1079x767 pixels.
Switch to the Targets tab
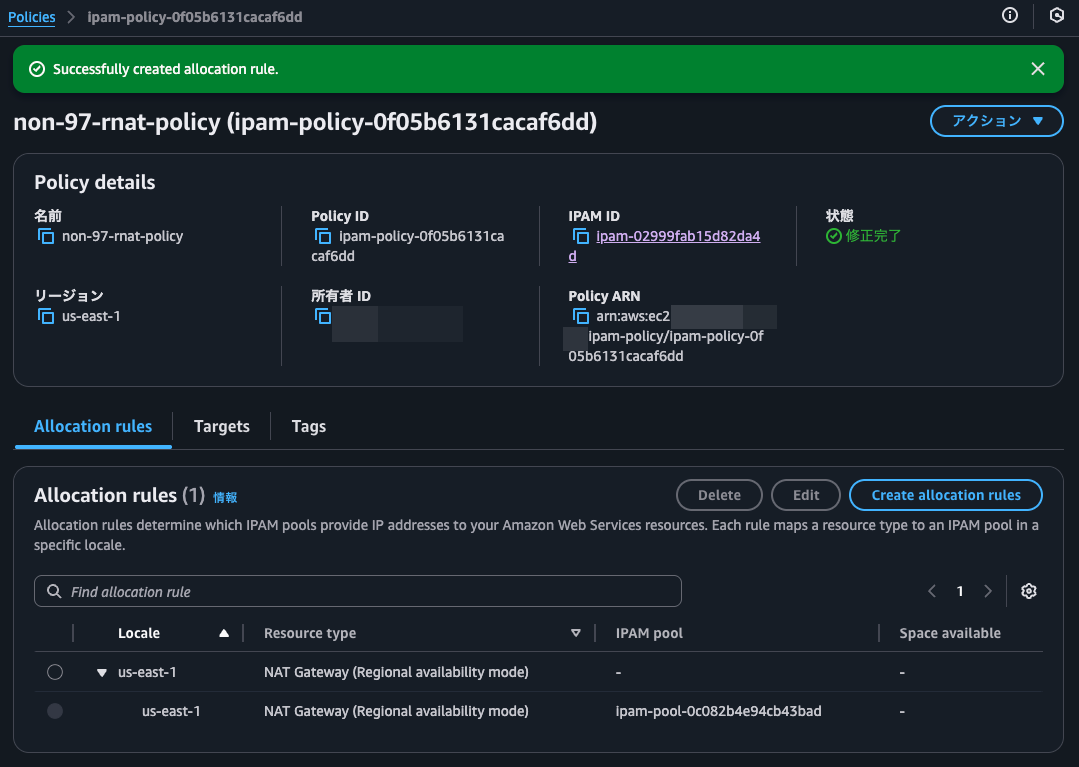221,426
